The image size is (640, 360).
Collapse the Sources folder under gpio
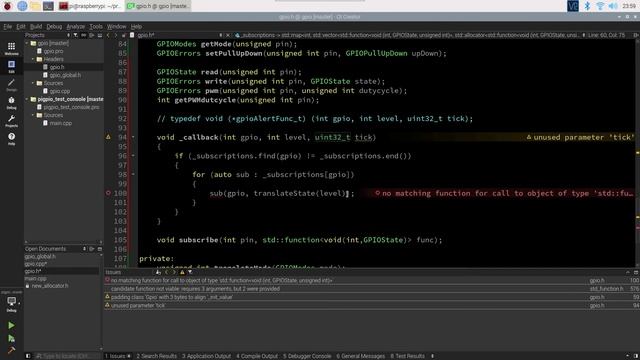point(33,83)
